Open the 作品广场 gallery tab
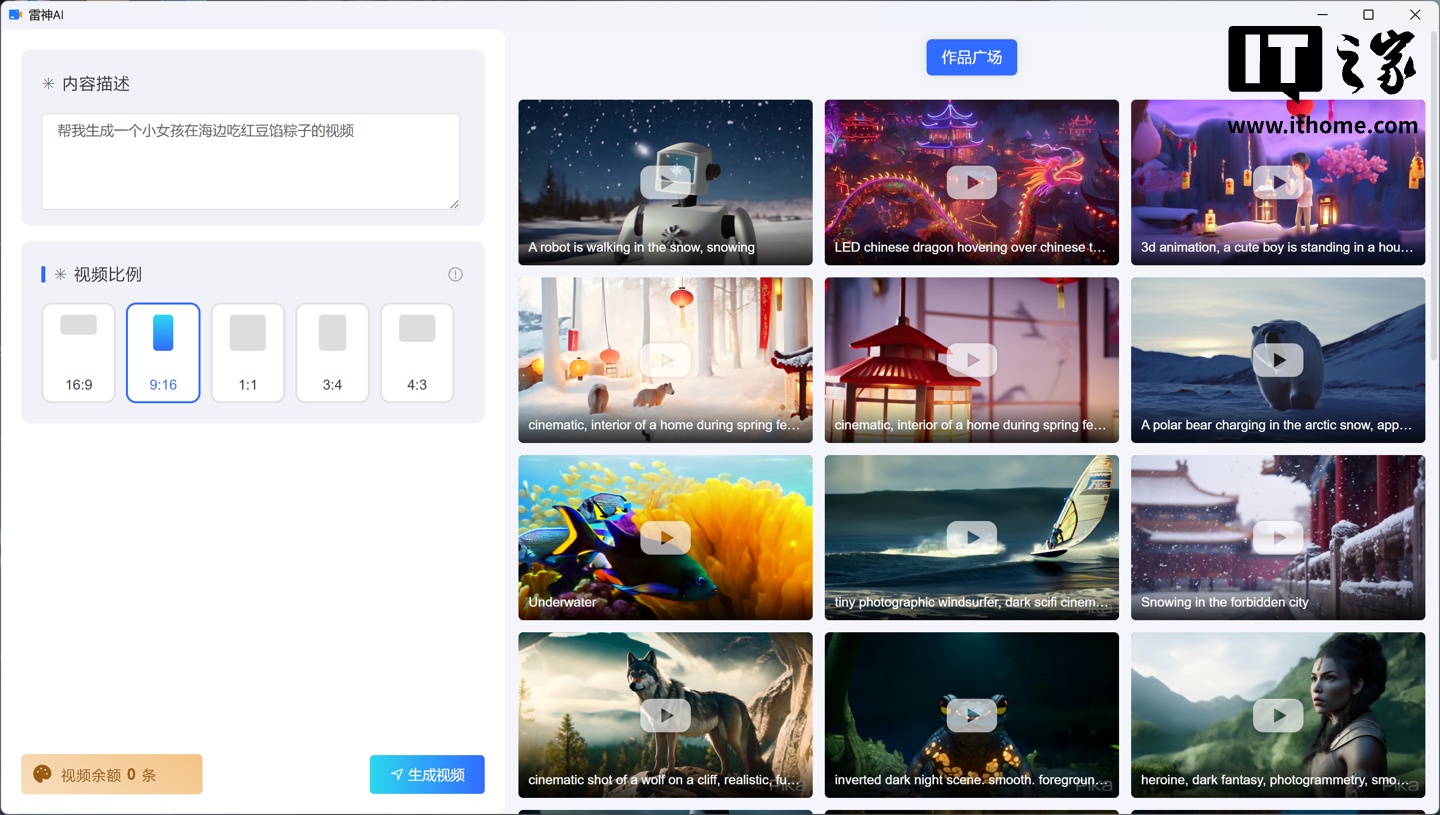Viewport: 1440px width, 815px height. coord(971,58)
